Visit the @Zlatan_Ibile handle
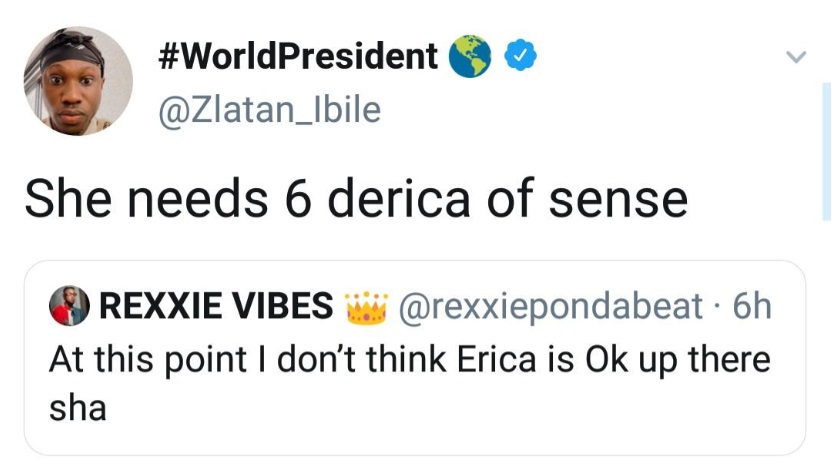 270,107
